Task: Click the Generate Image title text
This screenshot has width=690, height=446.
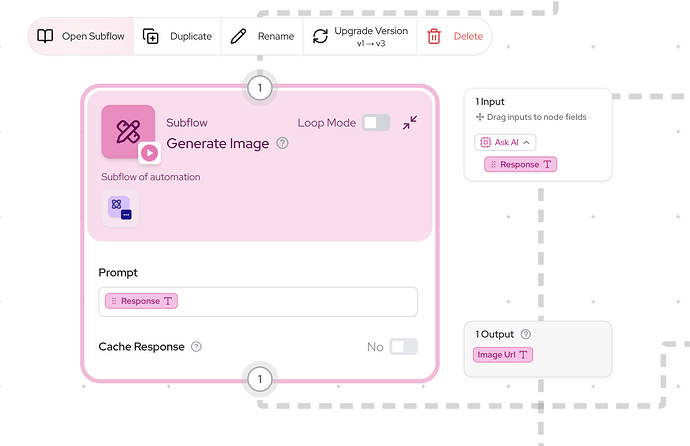Action: pos(218,143)
